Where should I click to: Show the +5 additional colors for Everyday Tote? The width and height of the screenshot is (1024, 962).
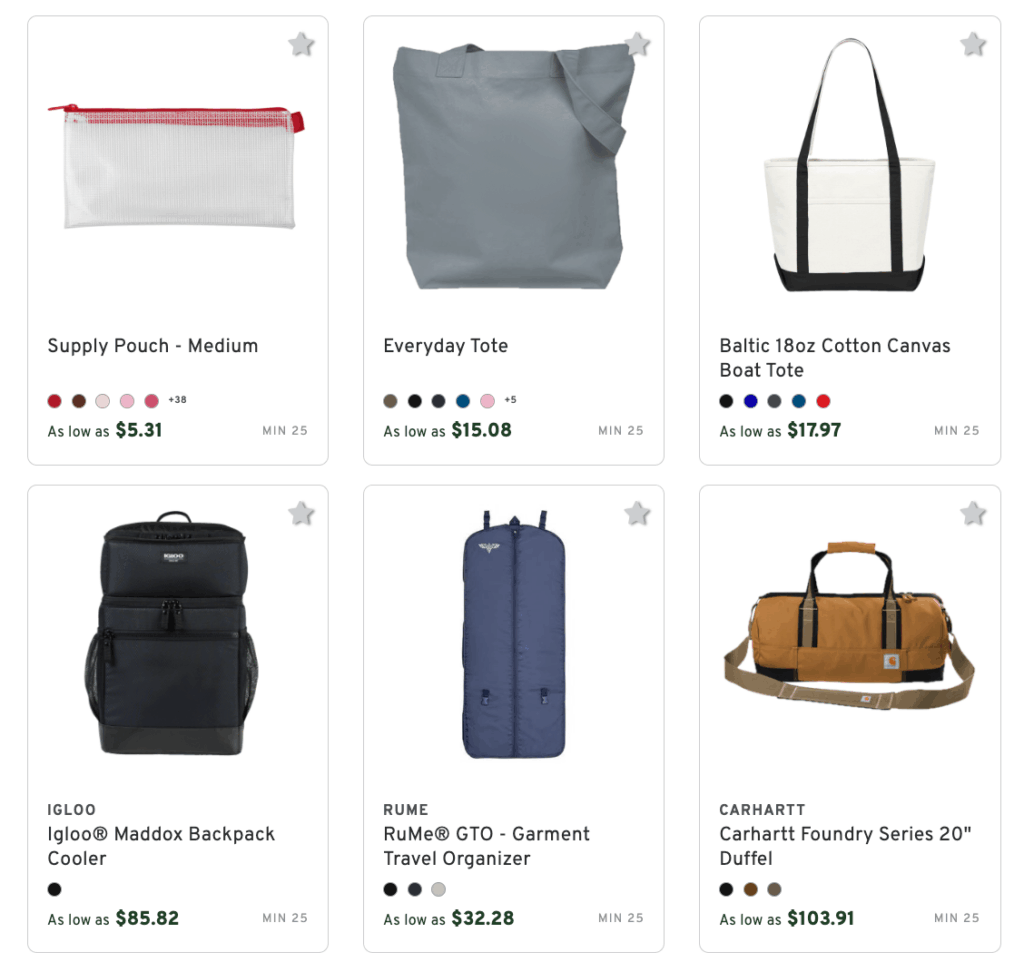[x=511, y=400]
